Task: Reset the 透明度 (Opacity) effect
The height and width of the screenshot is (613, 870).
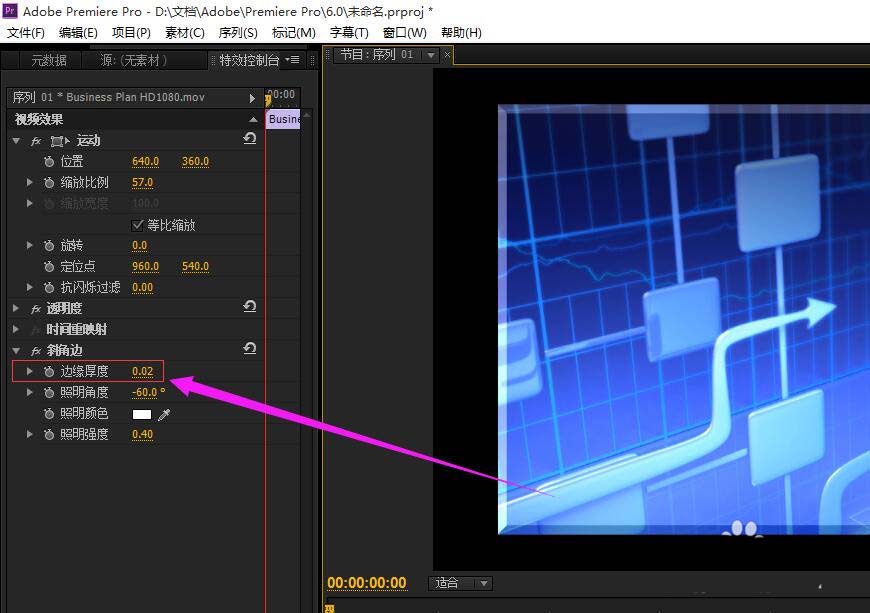Action: pos(250,306)
